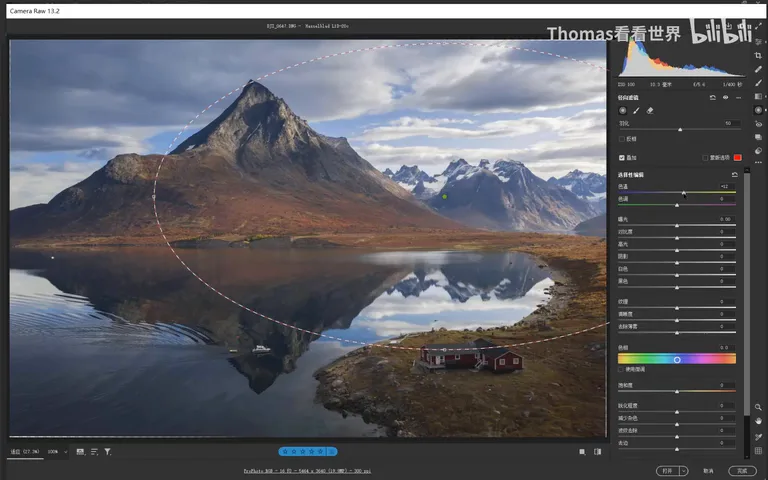Adjust the color temperature slider
Screen dimensions: 768x480
tap(677, 192)
